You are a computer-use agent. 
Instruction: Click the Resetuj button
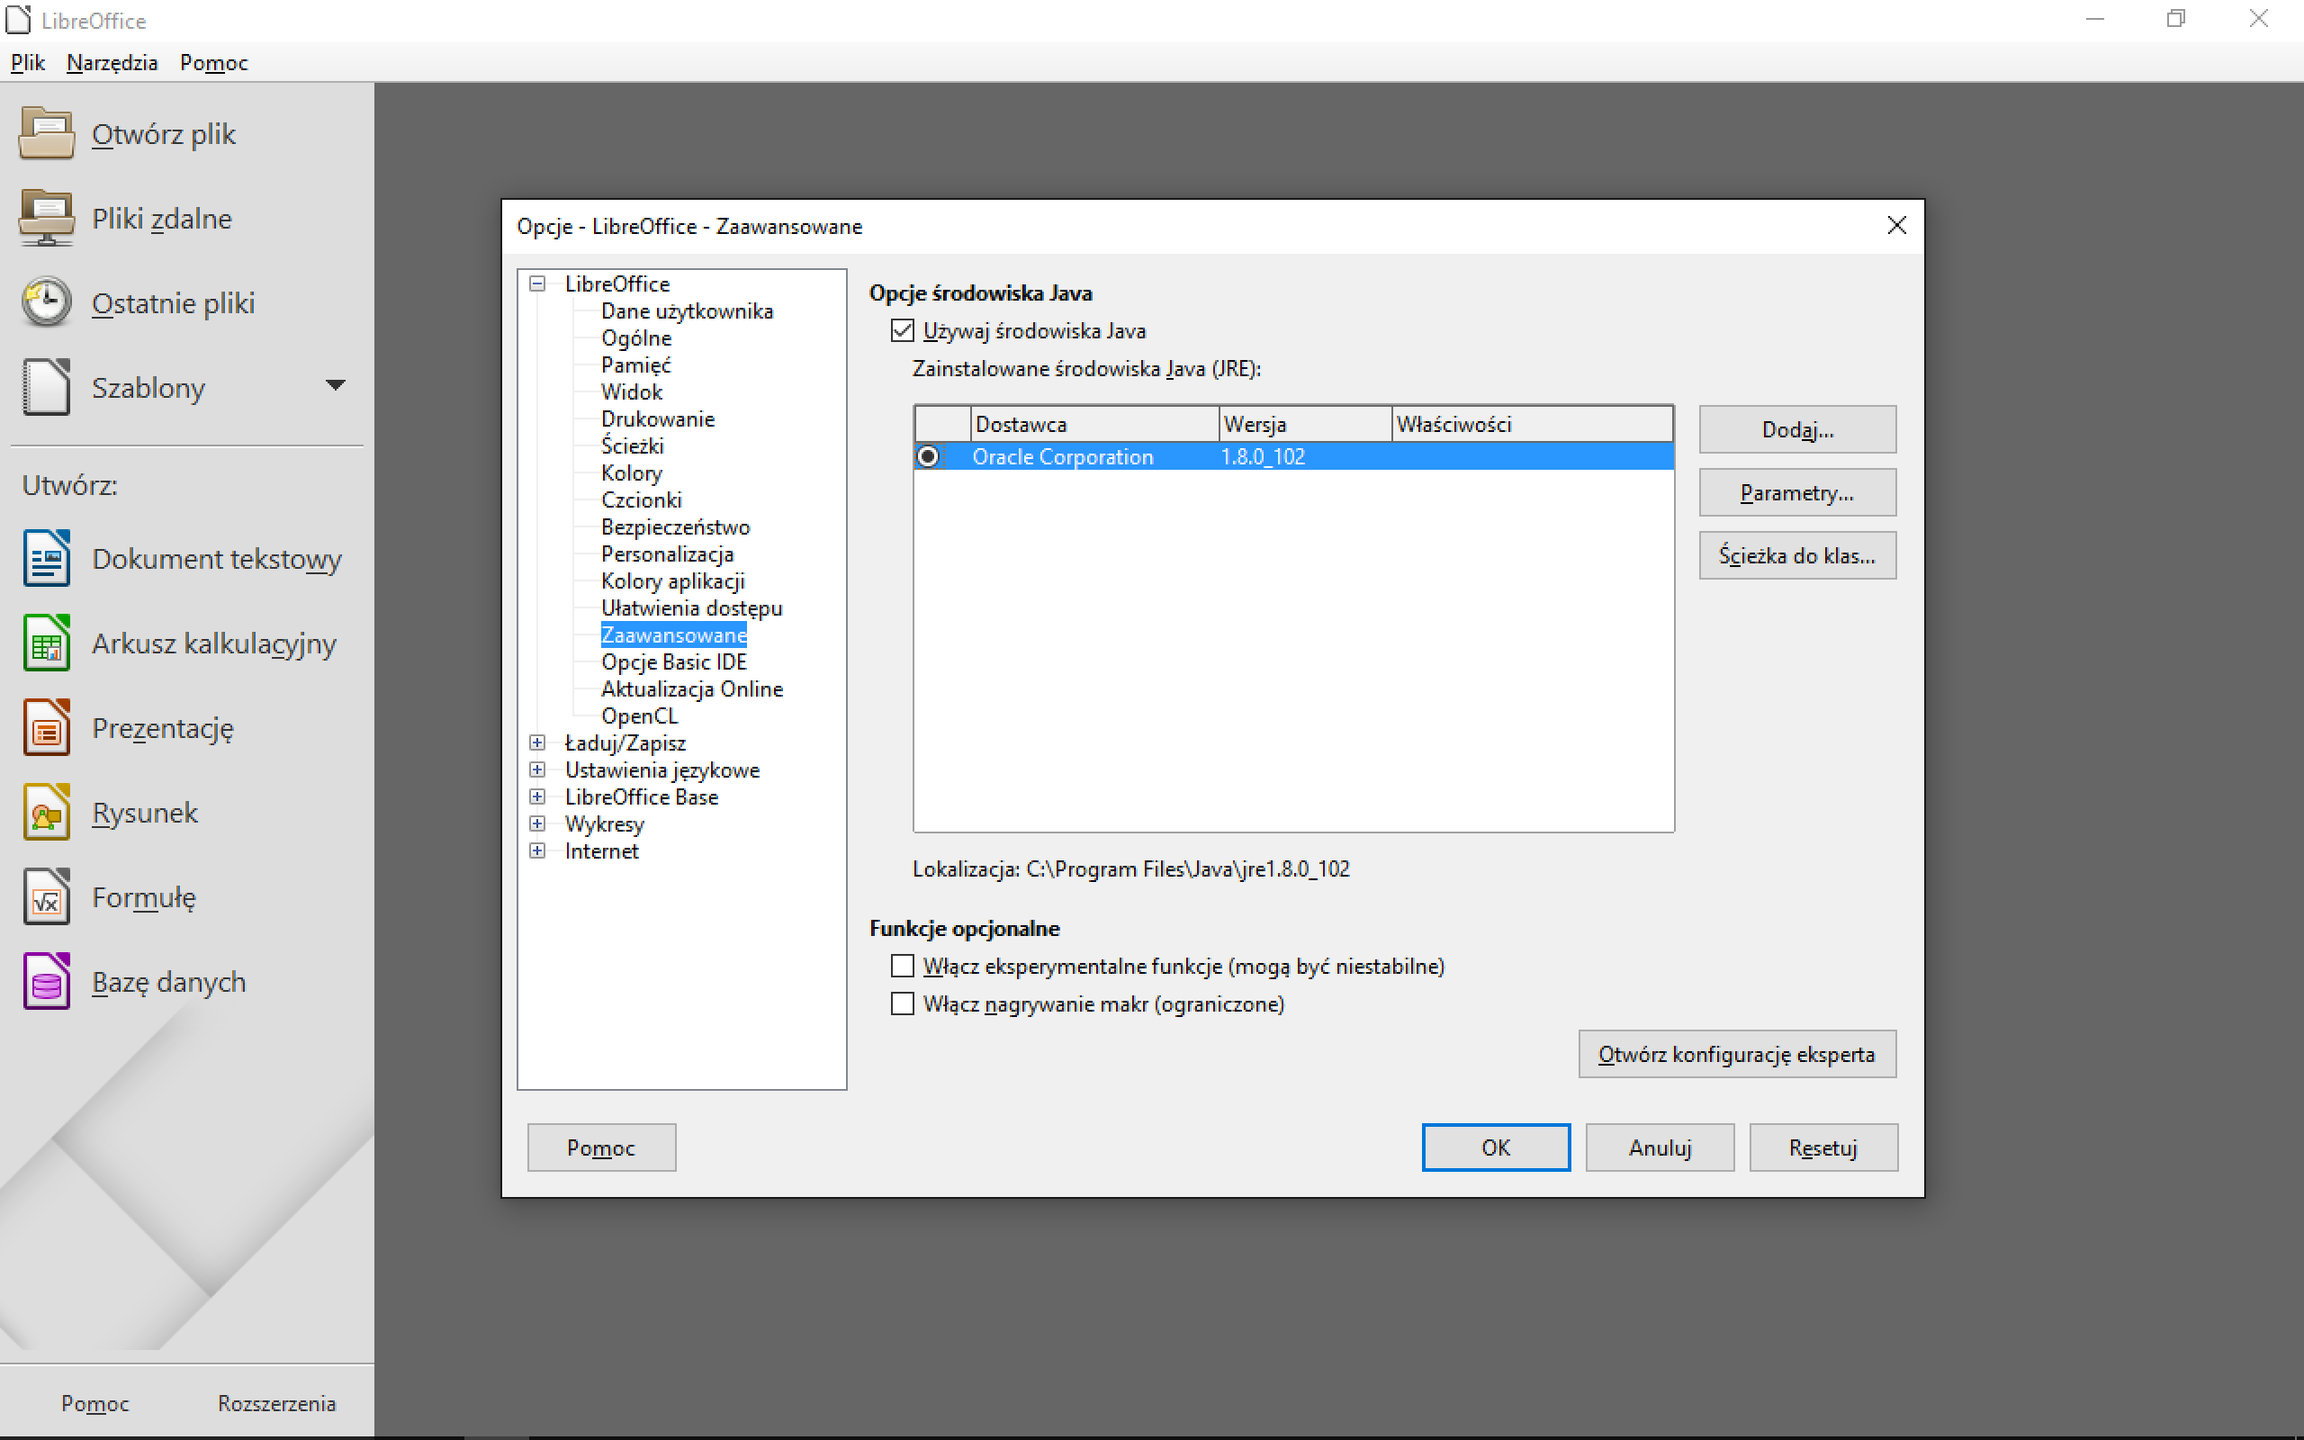[1824, 1148]
